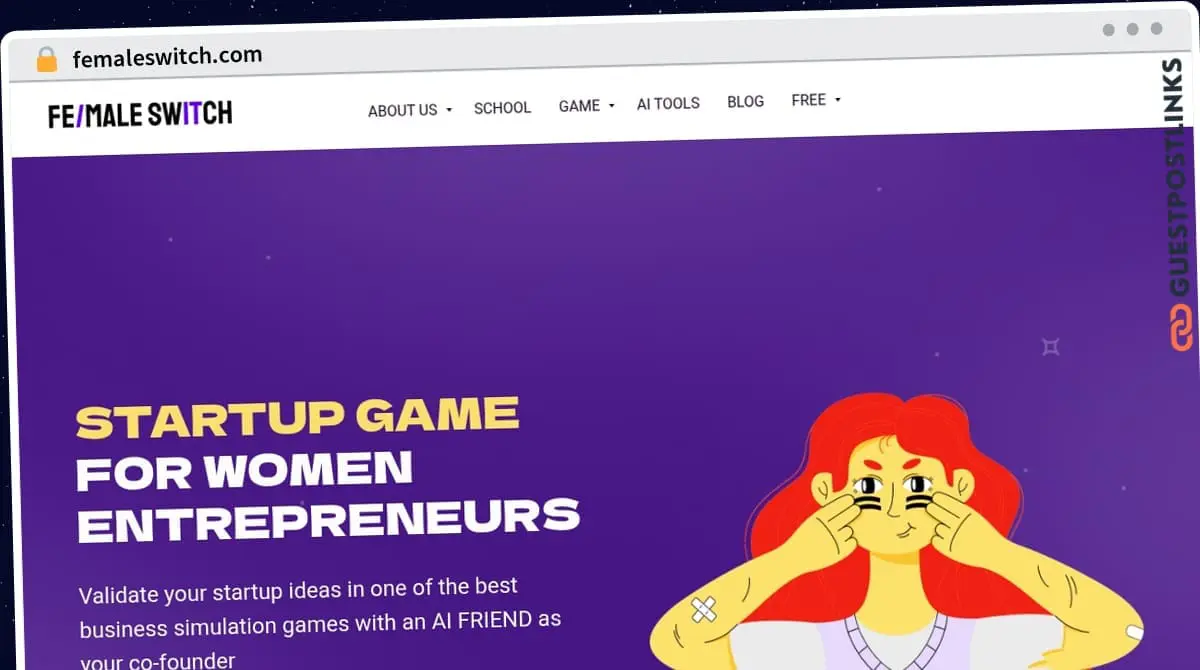The height and width of the screenshot is (670, 1200).
Task: Click the middle gray window dot
Action: click(x=1132, y=30)
